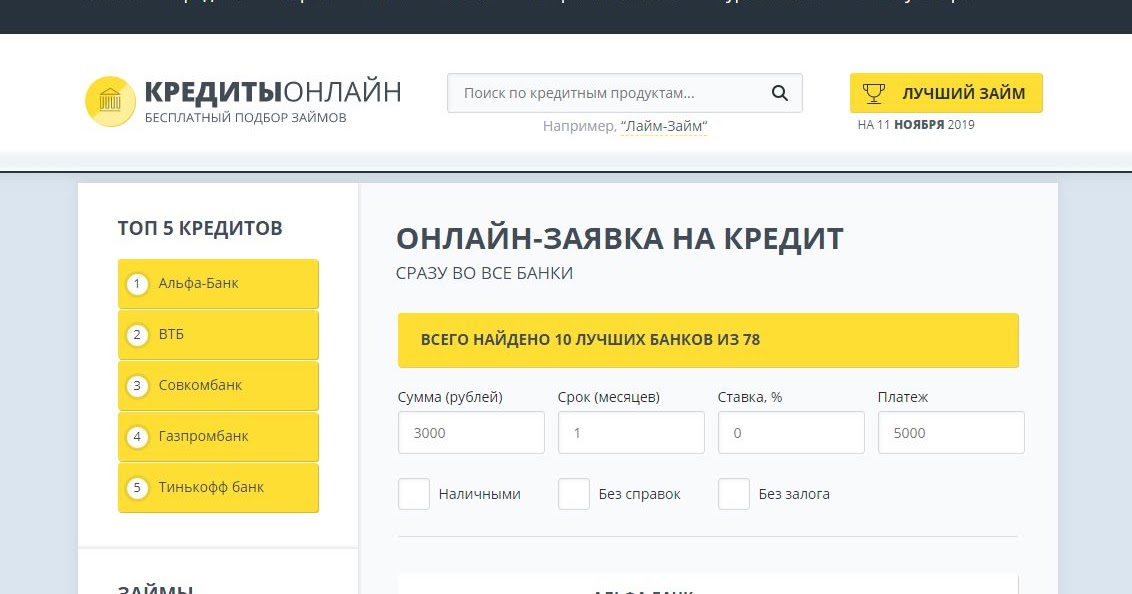Click the yellow banner about 10 best banks
Viewport: 1132px width, 594px height.
[708, 340]
